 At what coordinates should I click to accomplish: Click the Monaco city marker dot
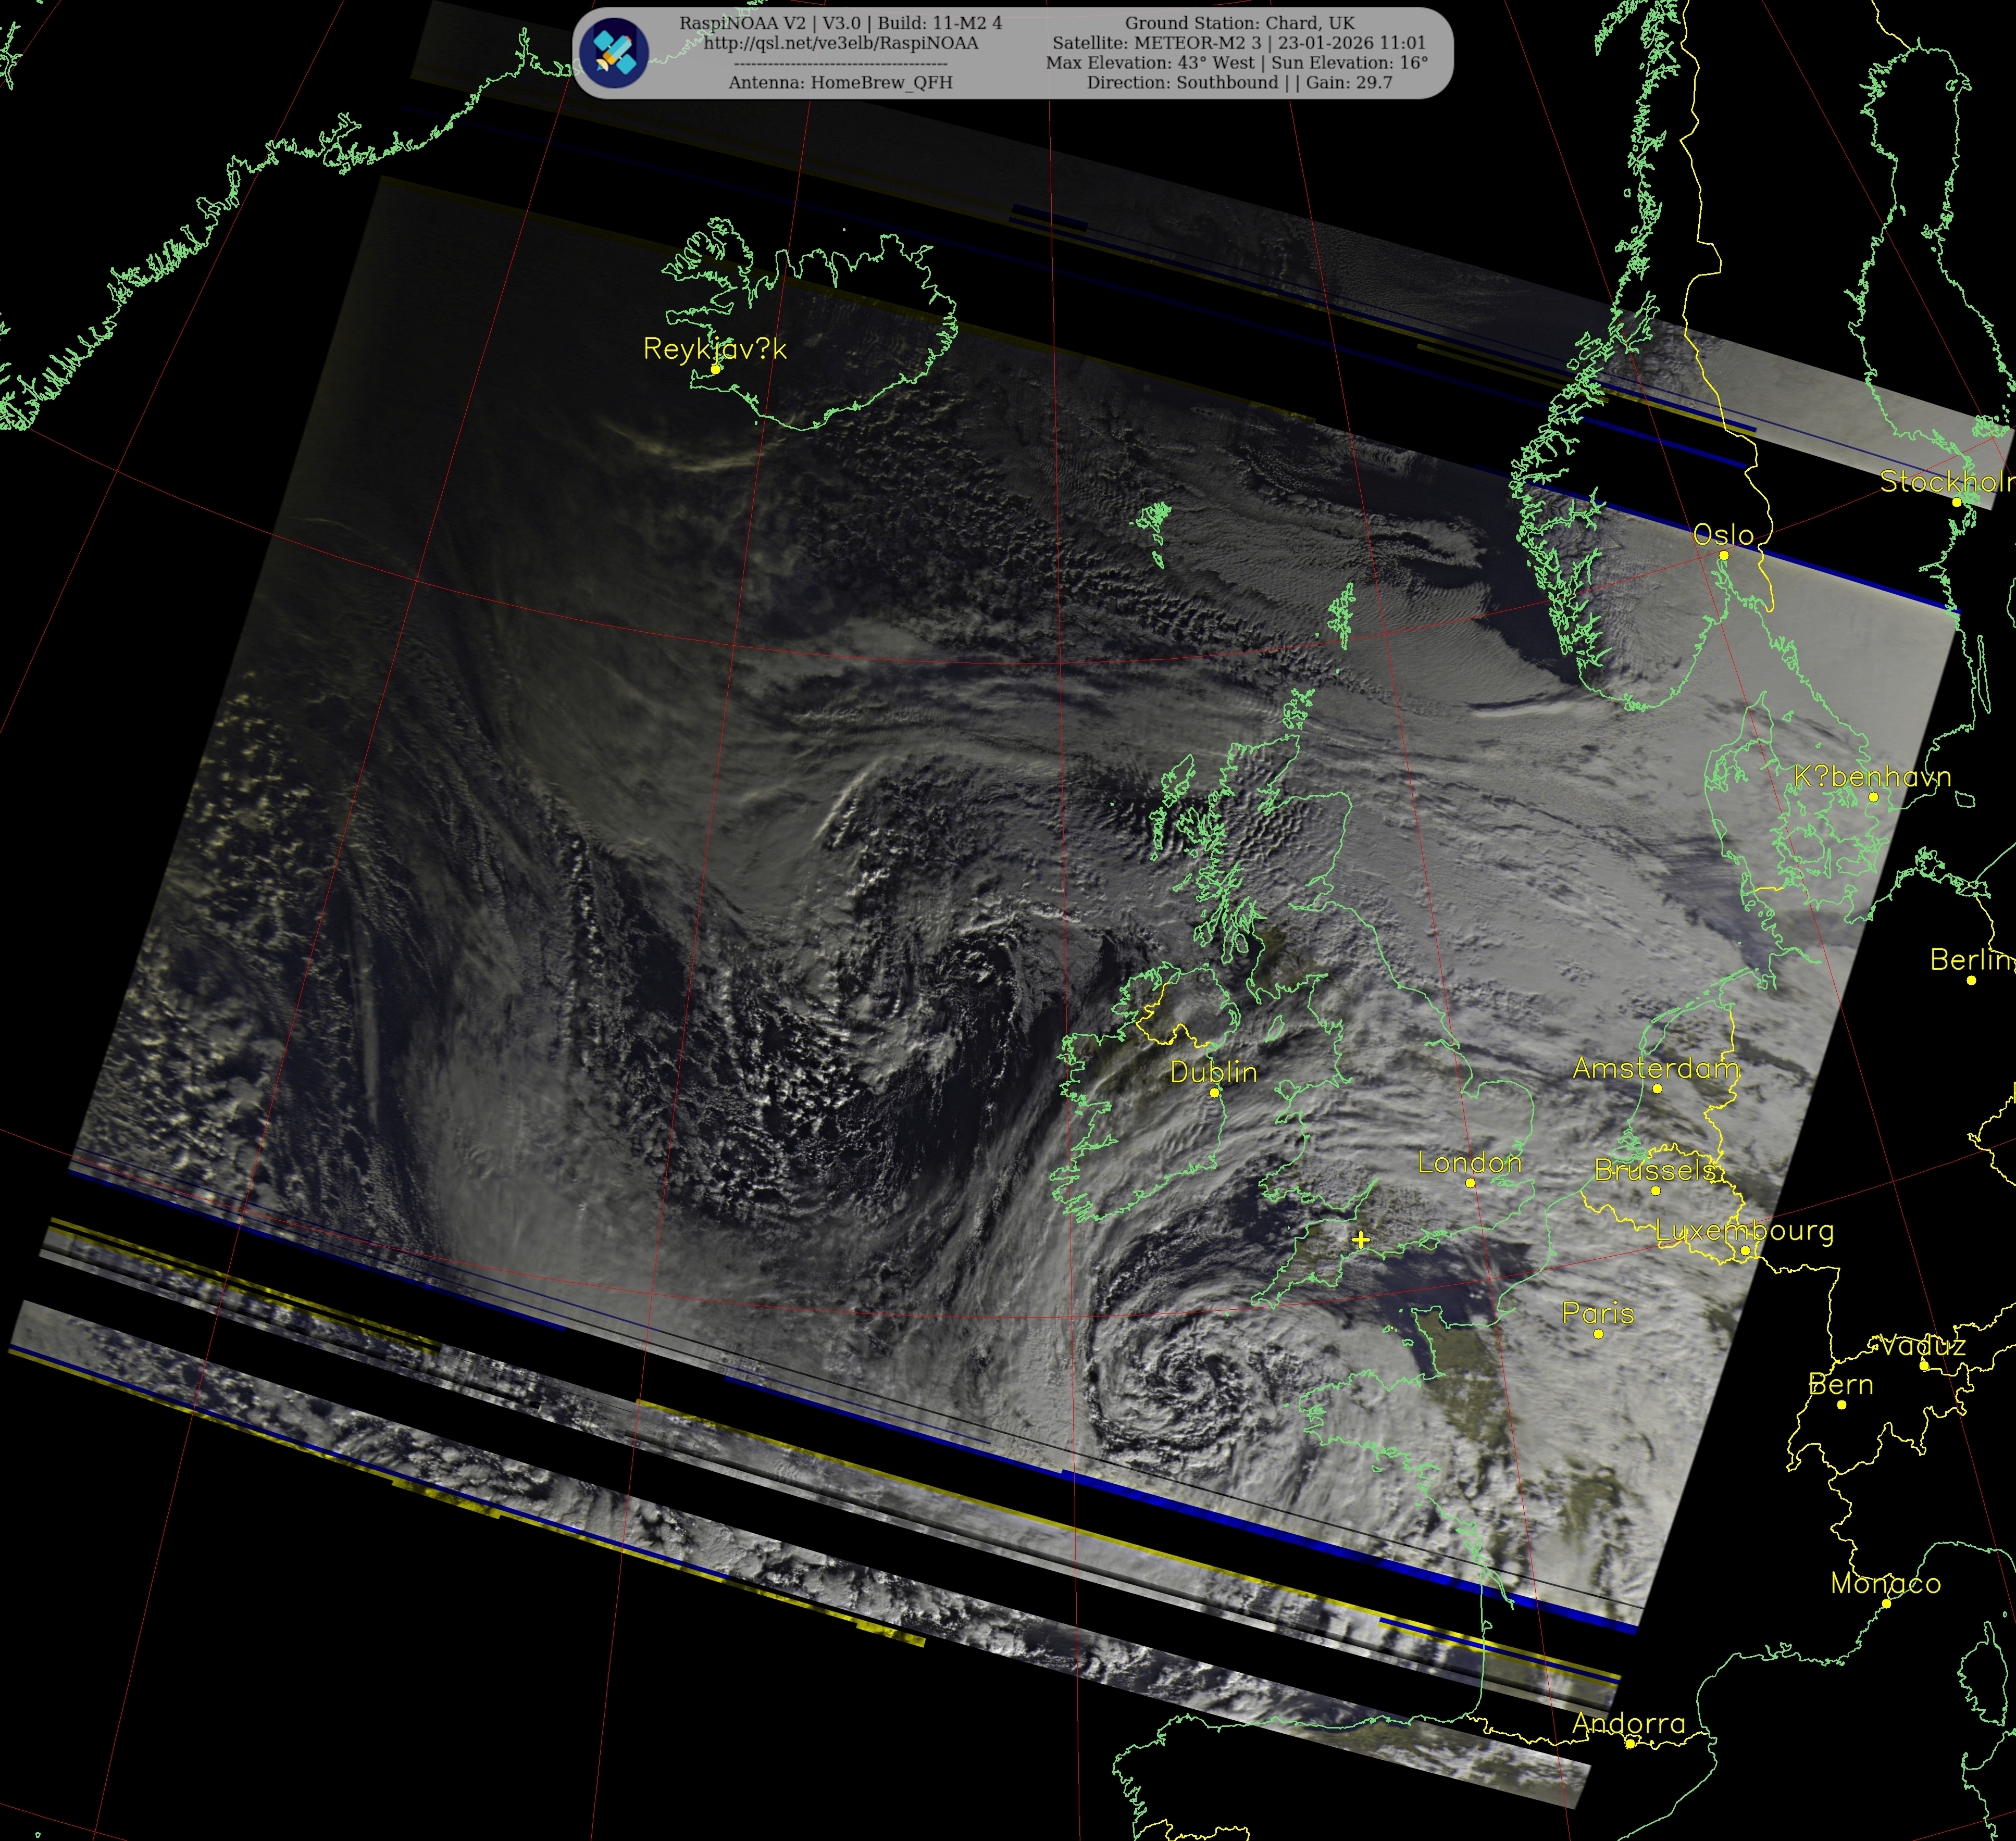click(1886, 1603)
